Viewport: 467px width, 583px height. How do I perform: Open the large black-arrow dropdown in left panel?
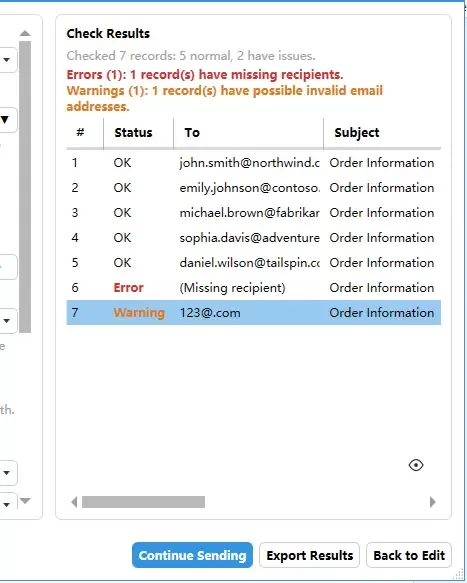[5, 120]
